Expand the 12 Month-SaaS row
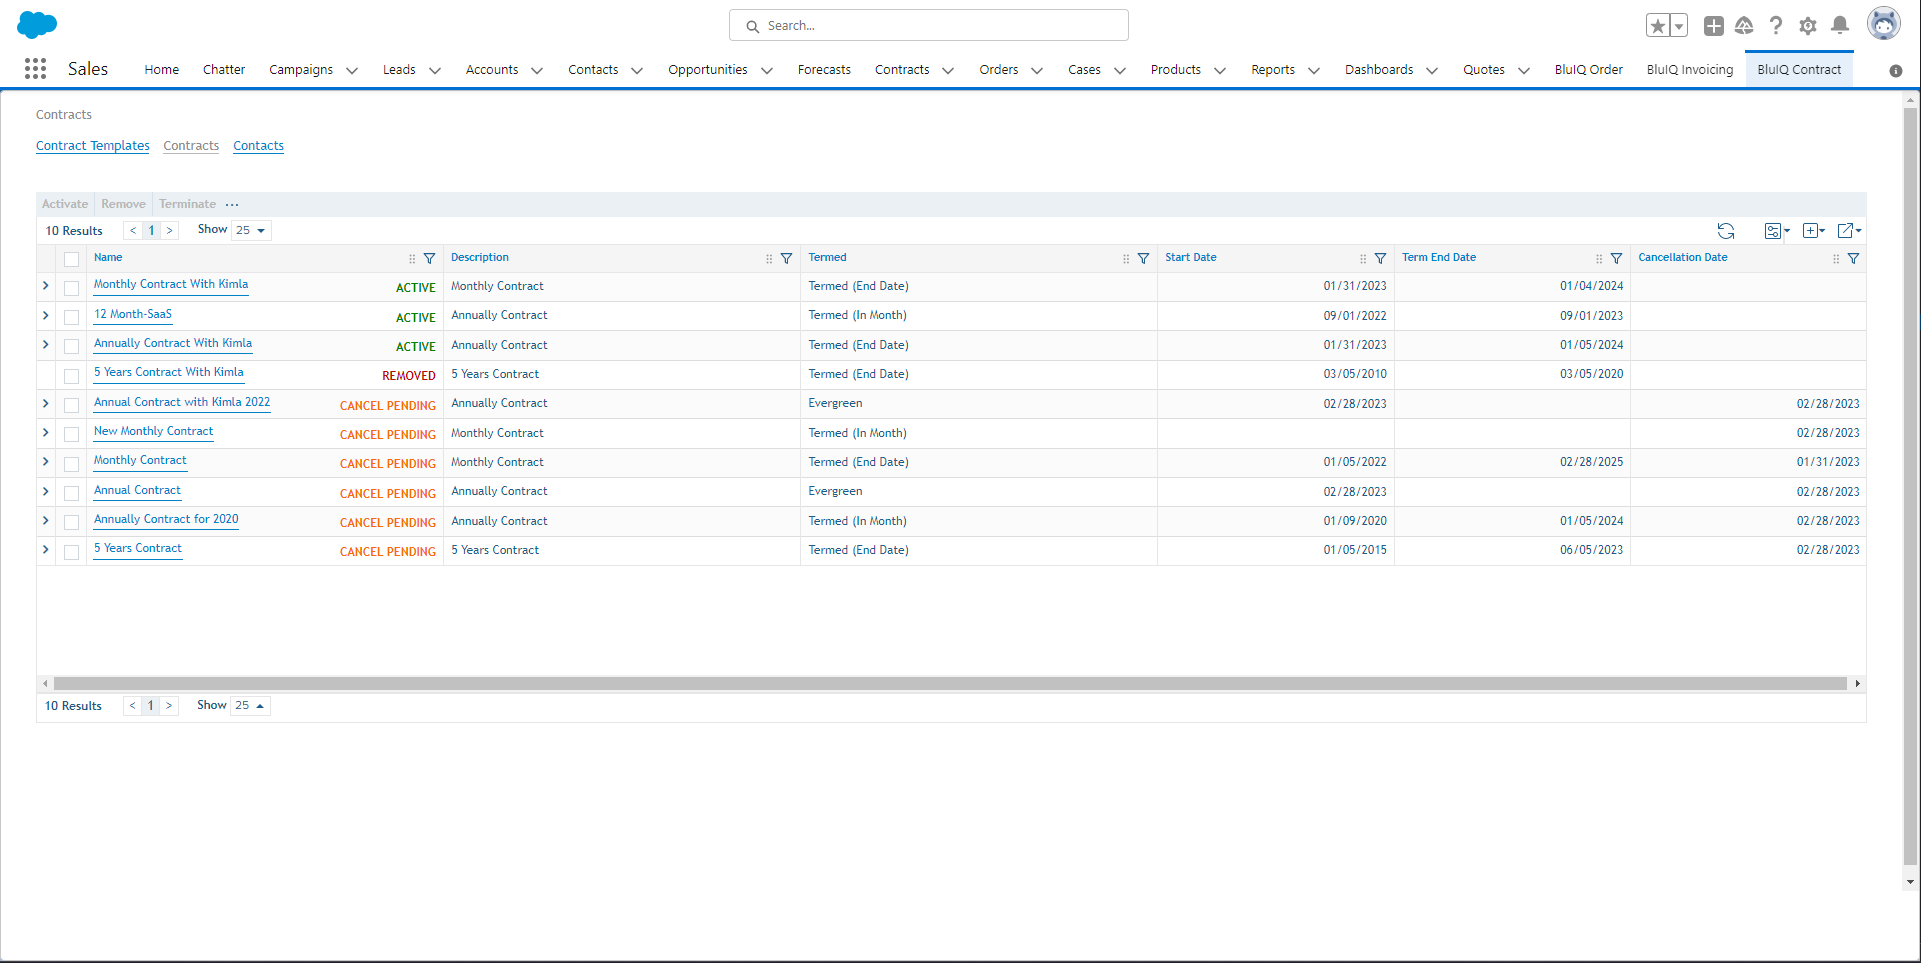Image resolution: width=1921 pixels, height=963 pixels. (x=46, y=316)
